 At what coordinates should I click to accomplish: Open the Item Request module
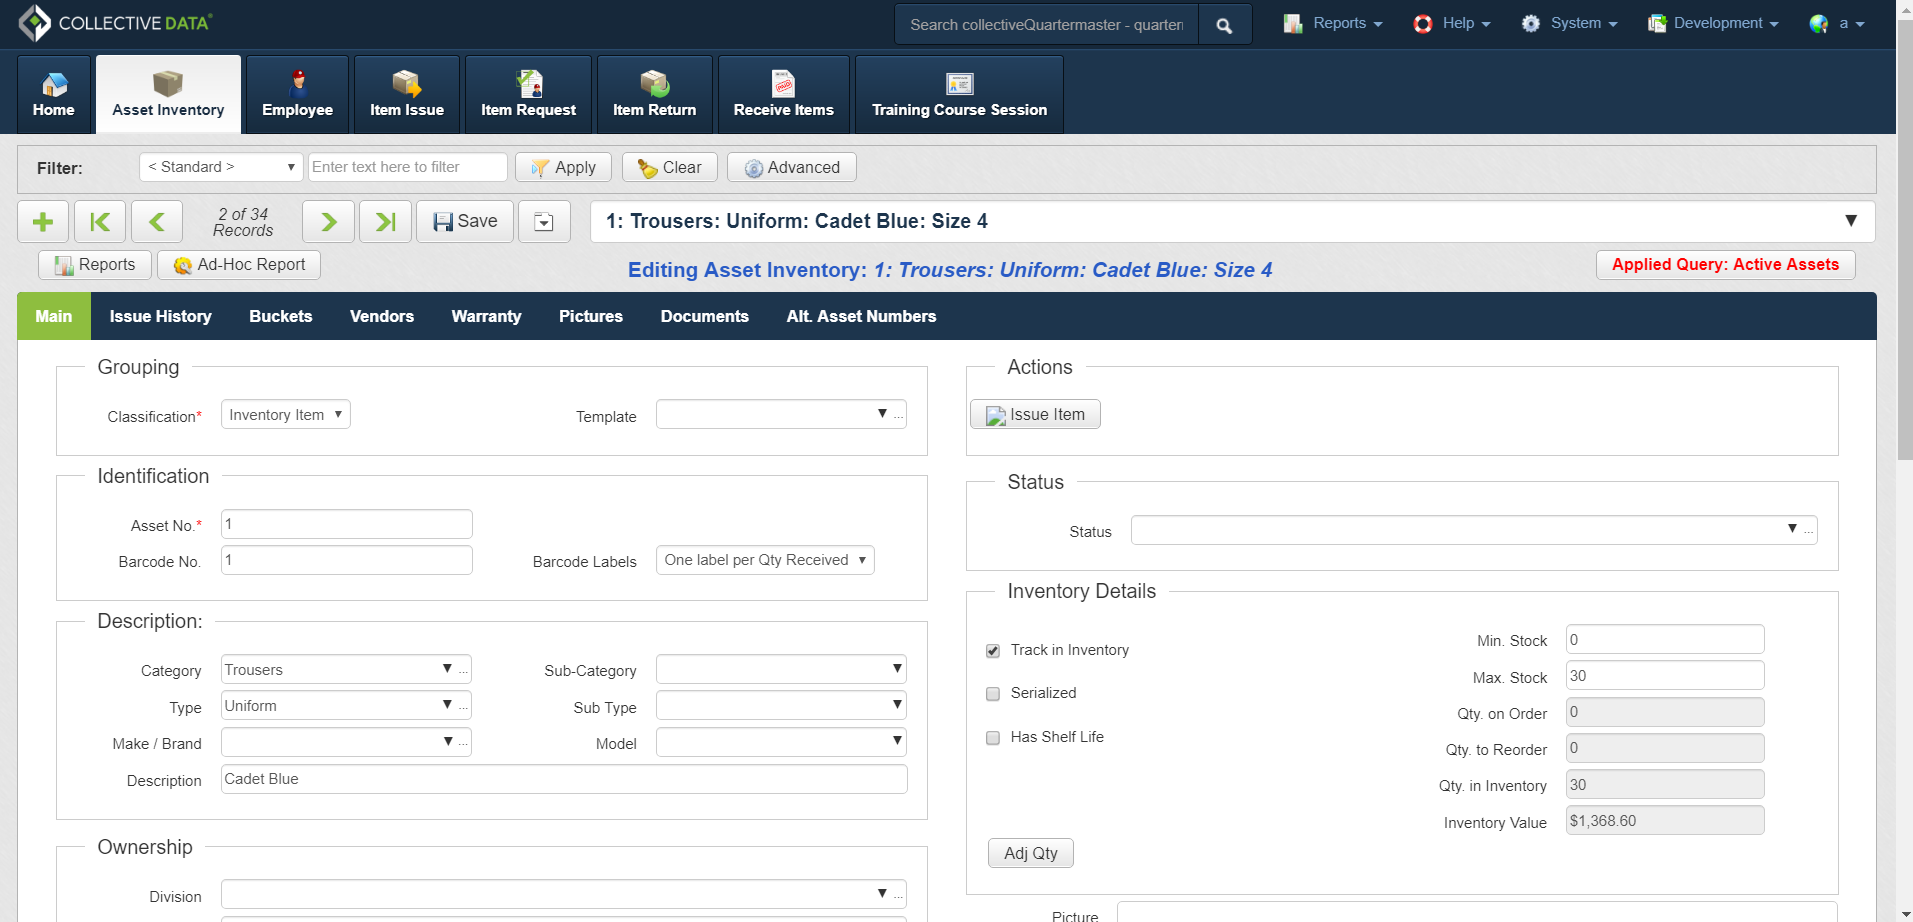point(528,95)
